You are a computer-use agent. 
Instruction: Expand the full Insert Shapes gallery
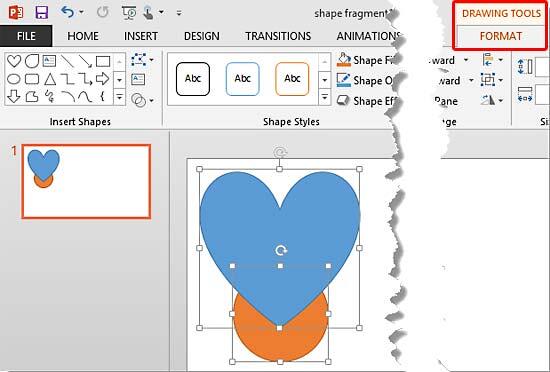click(119, 96)
